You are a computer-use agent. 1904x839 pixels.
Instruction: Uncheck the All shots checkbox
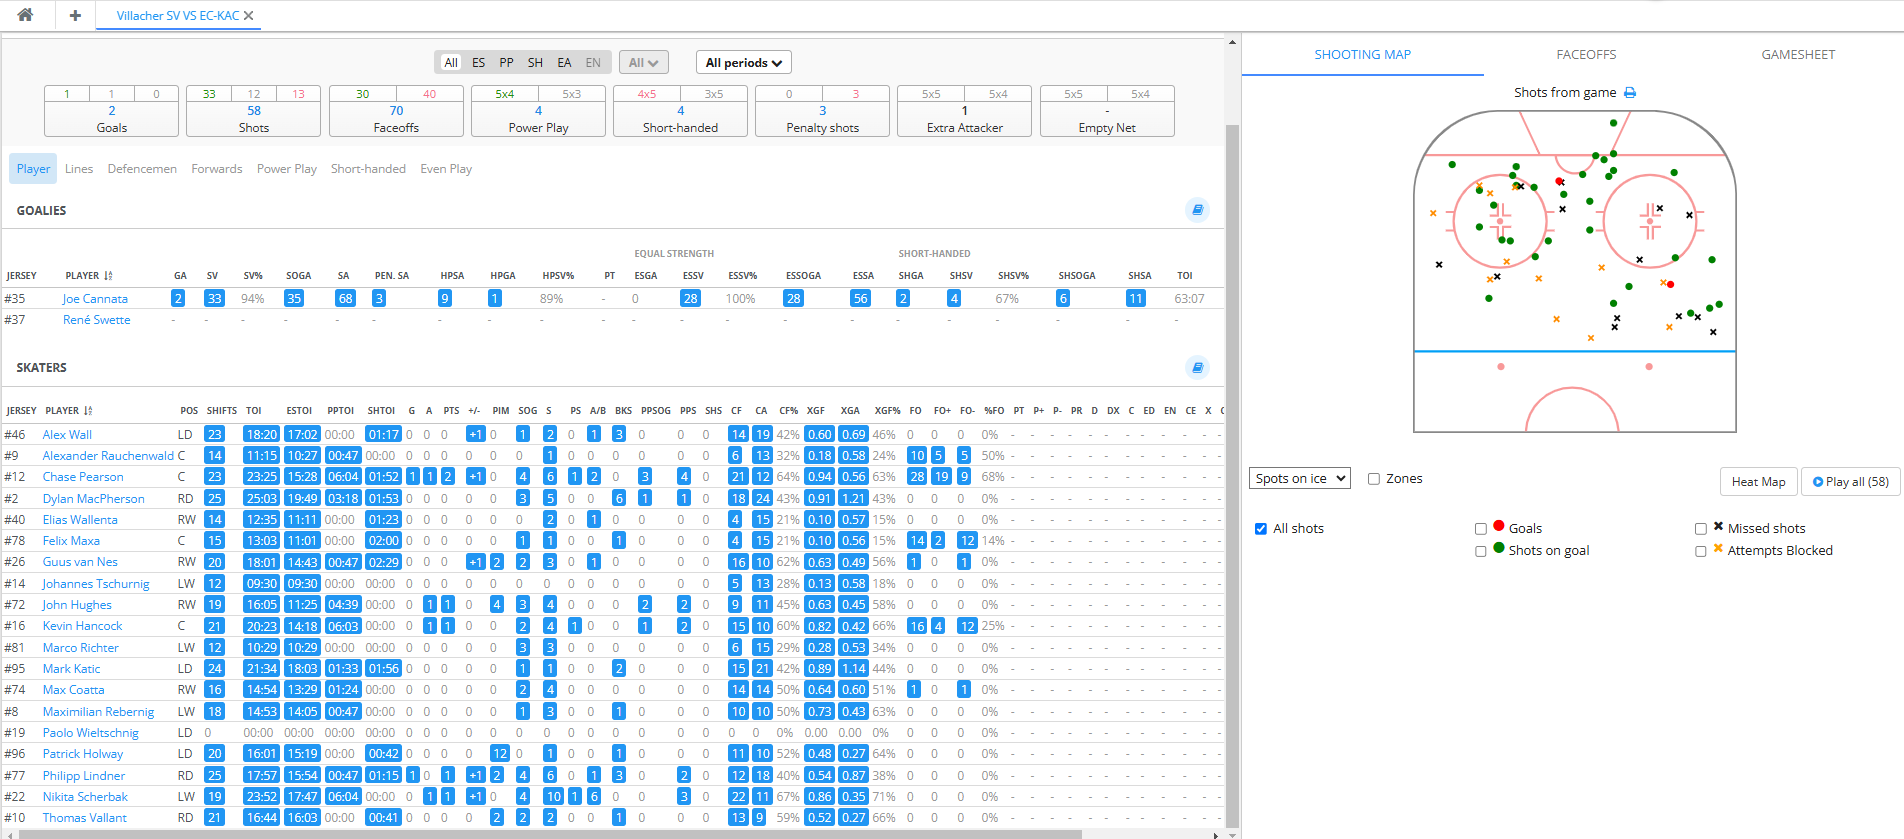[x=1261, y=529]
